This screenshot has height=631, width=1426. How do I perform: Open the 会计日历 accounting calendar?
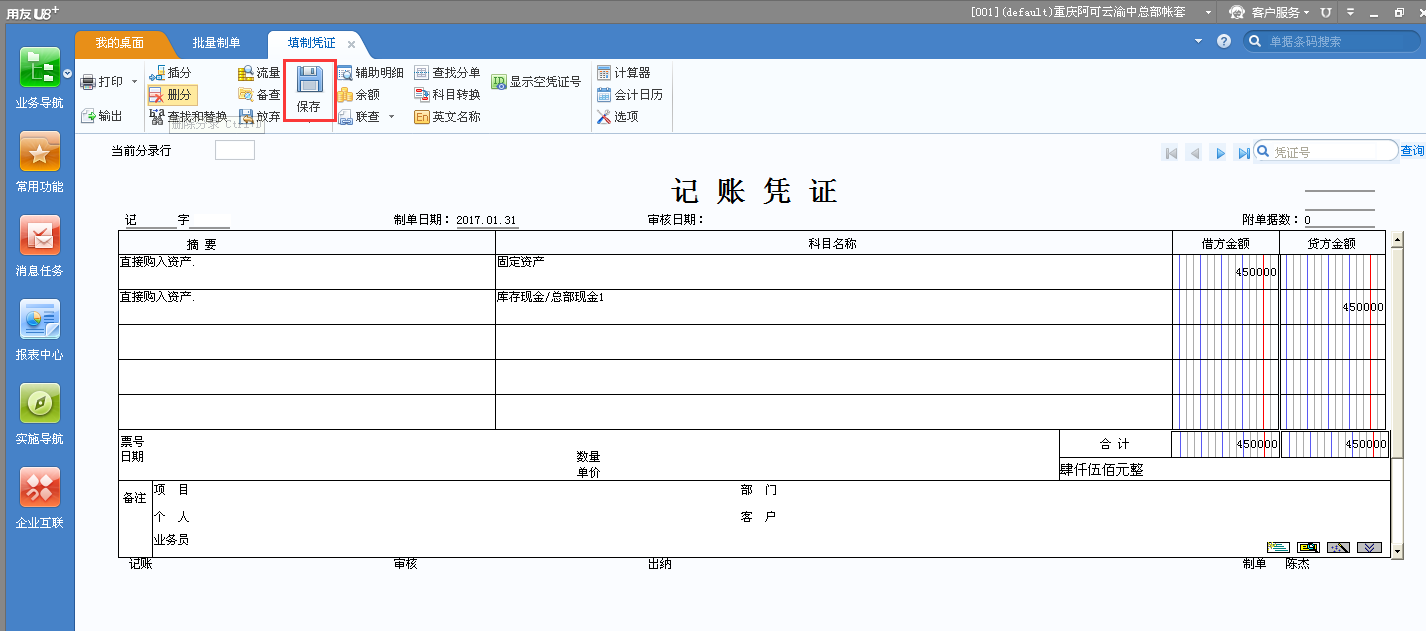(x=627, y=94)
